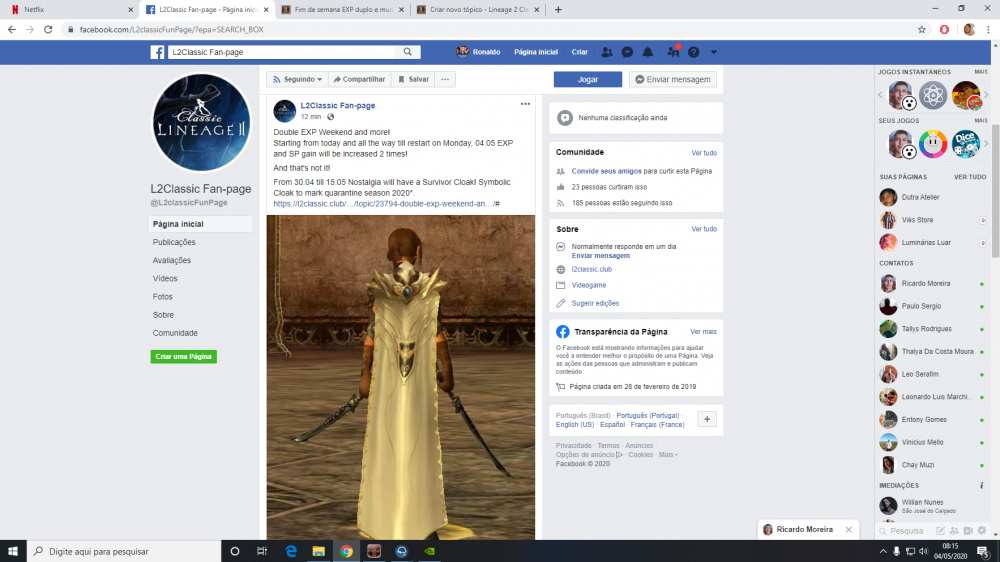Viewport: 1000px width, 562px height.
Task: Open post options three-dot menu
Action: tap(525, 104)
